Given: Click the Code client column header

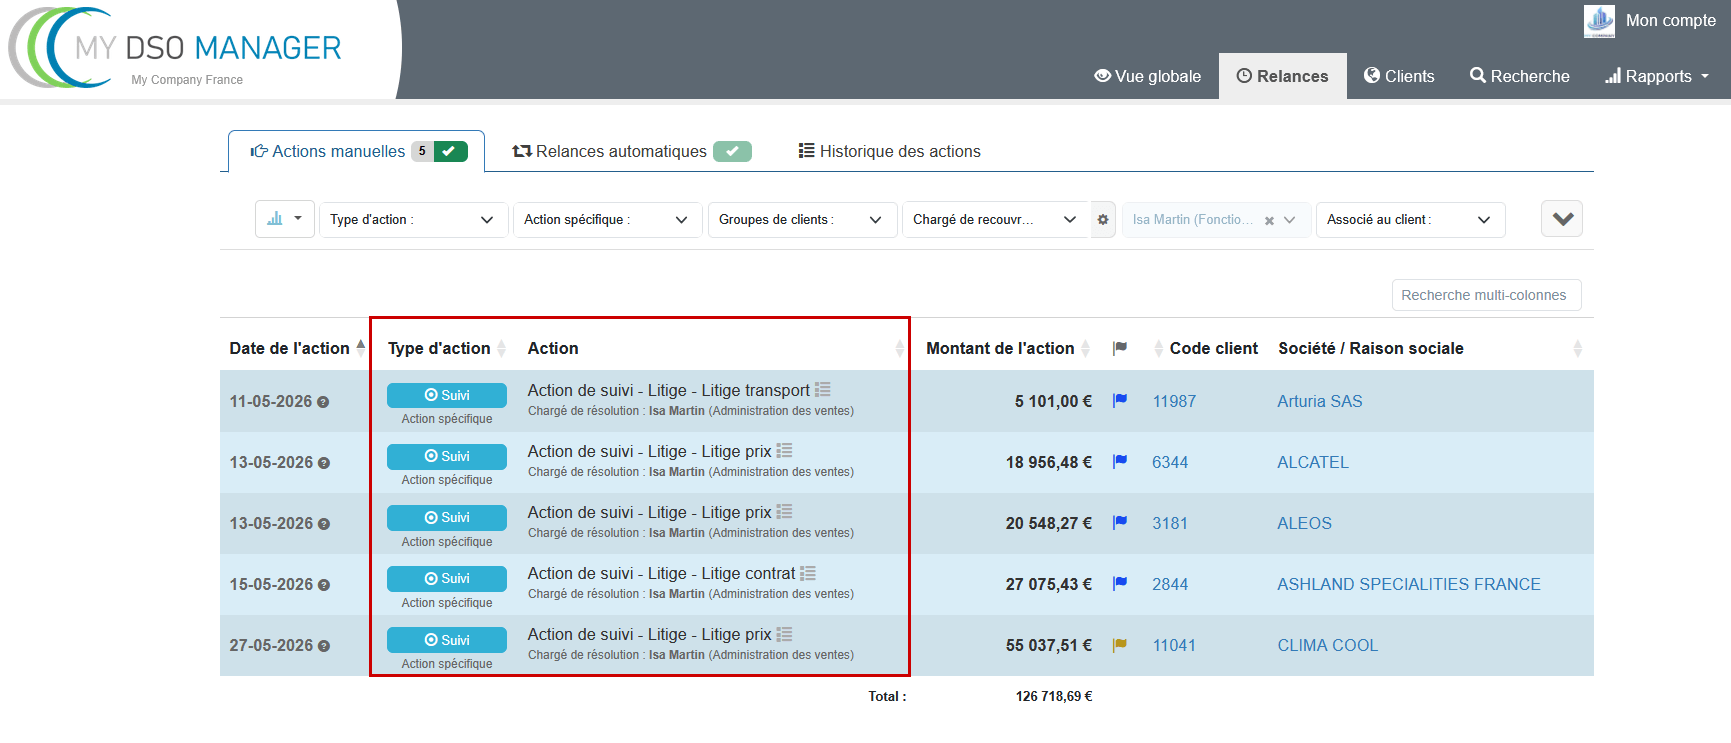Looking at the screenshot, I should (x=1213, y=348).
